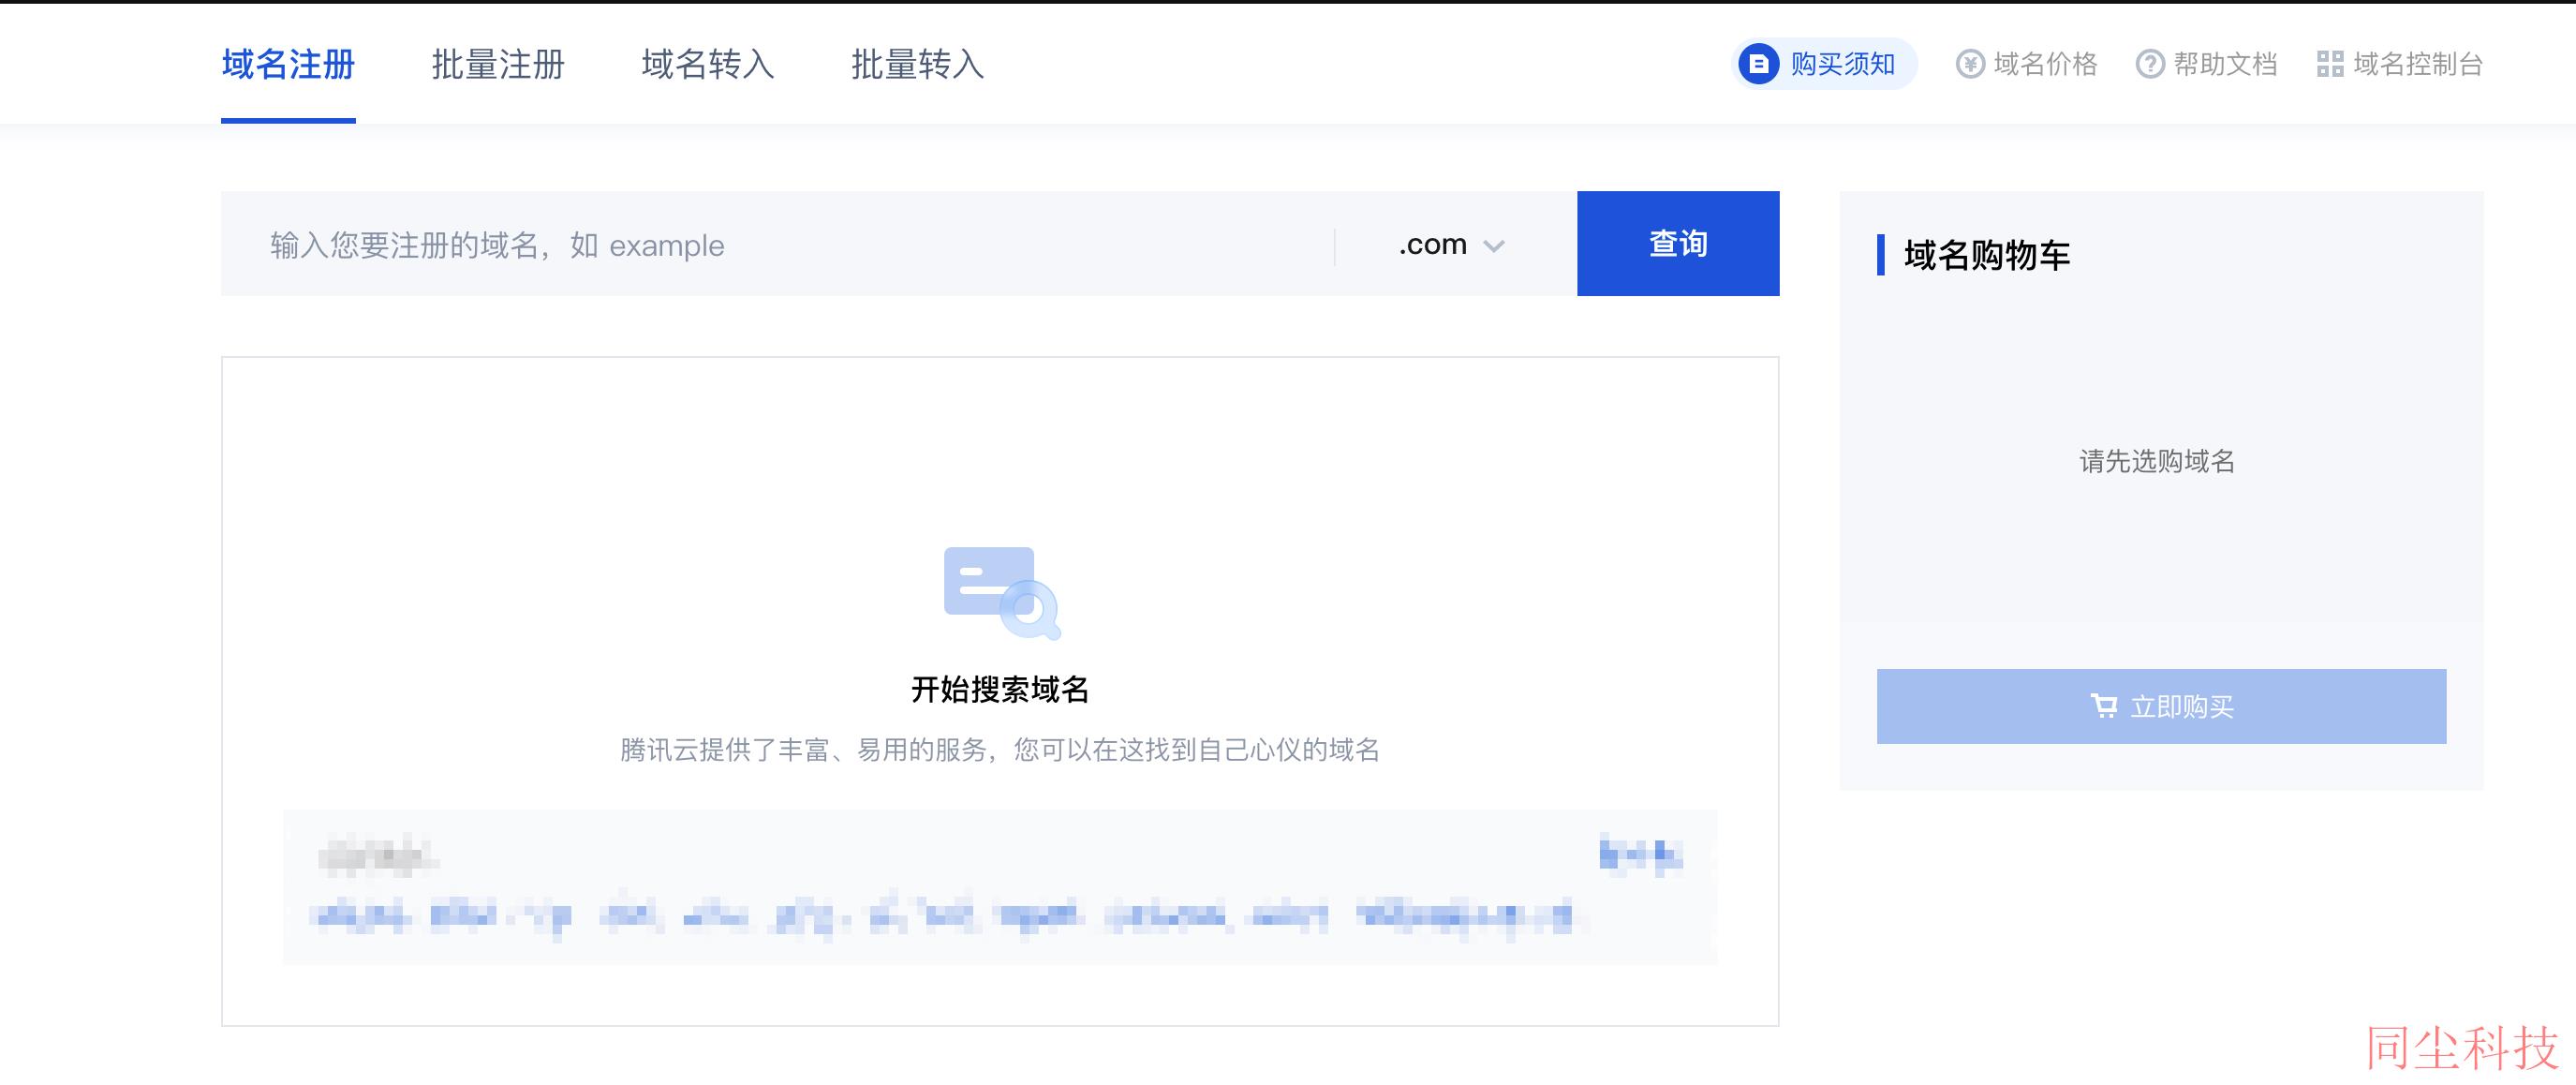This screenshot has width=2576, height=1085.
Task: View the 域名价格 page
Action: pos(2045,64)
